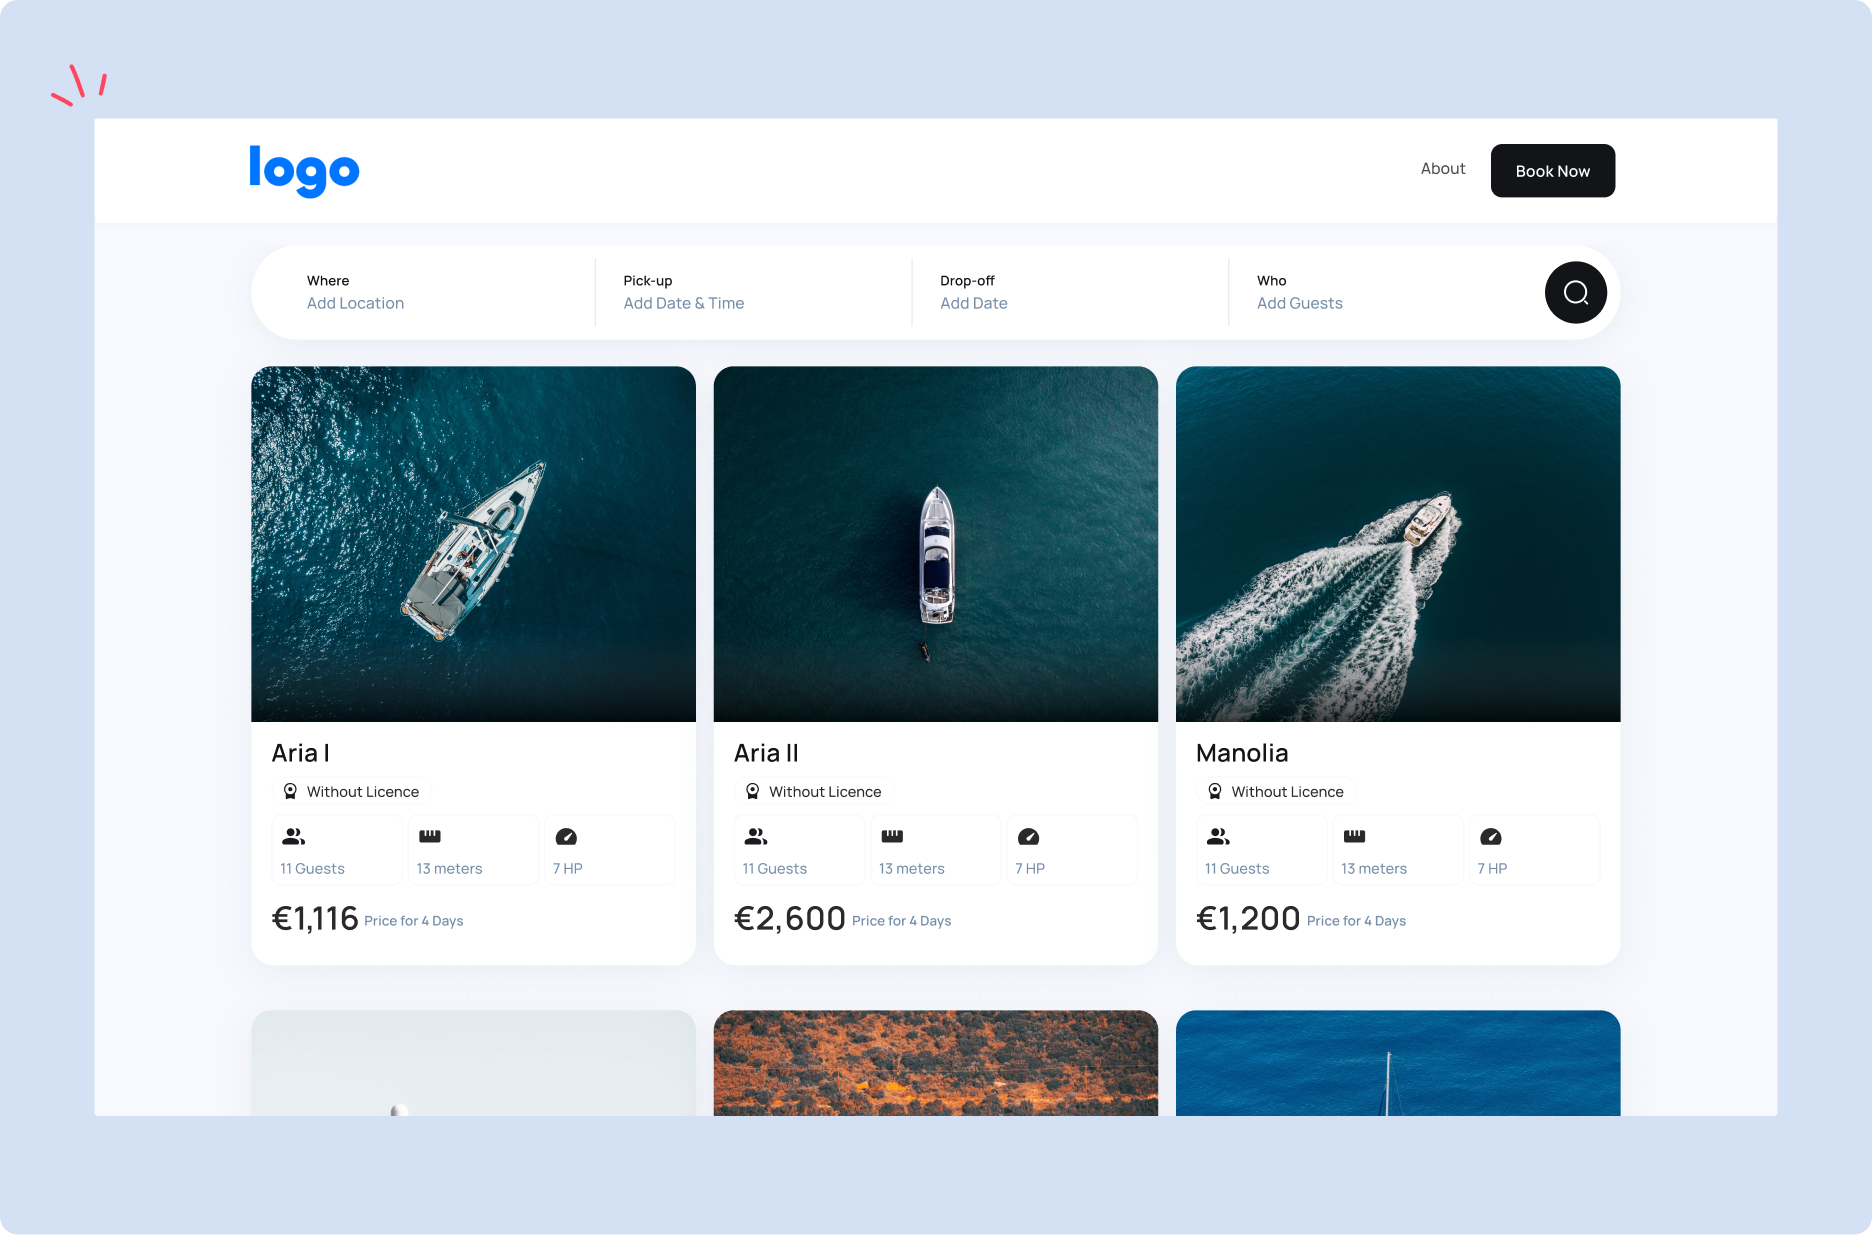Screen dimensions: 1872x1235
Task: Click the Without Licence tag on Aria II
Action: click(x=814, y=791)
